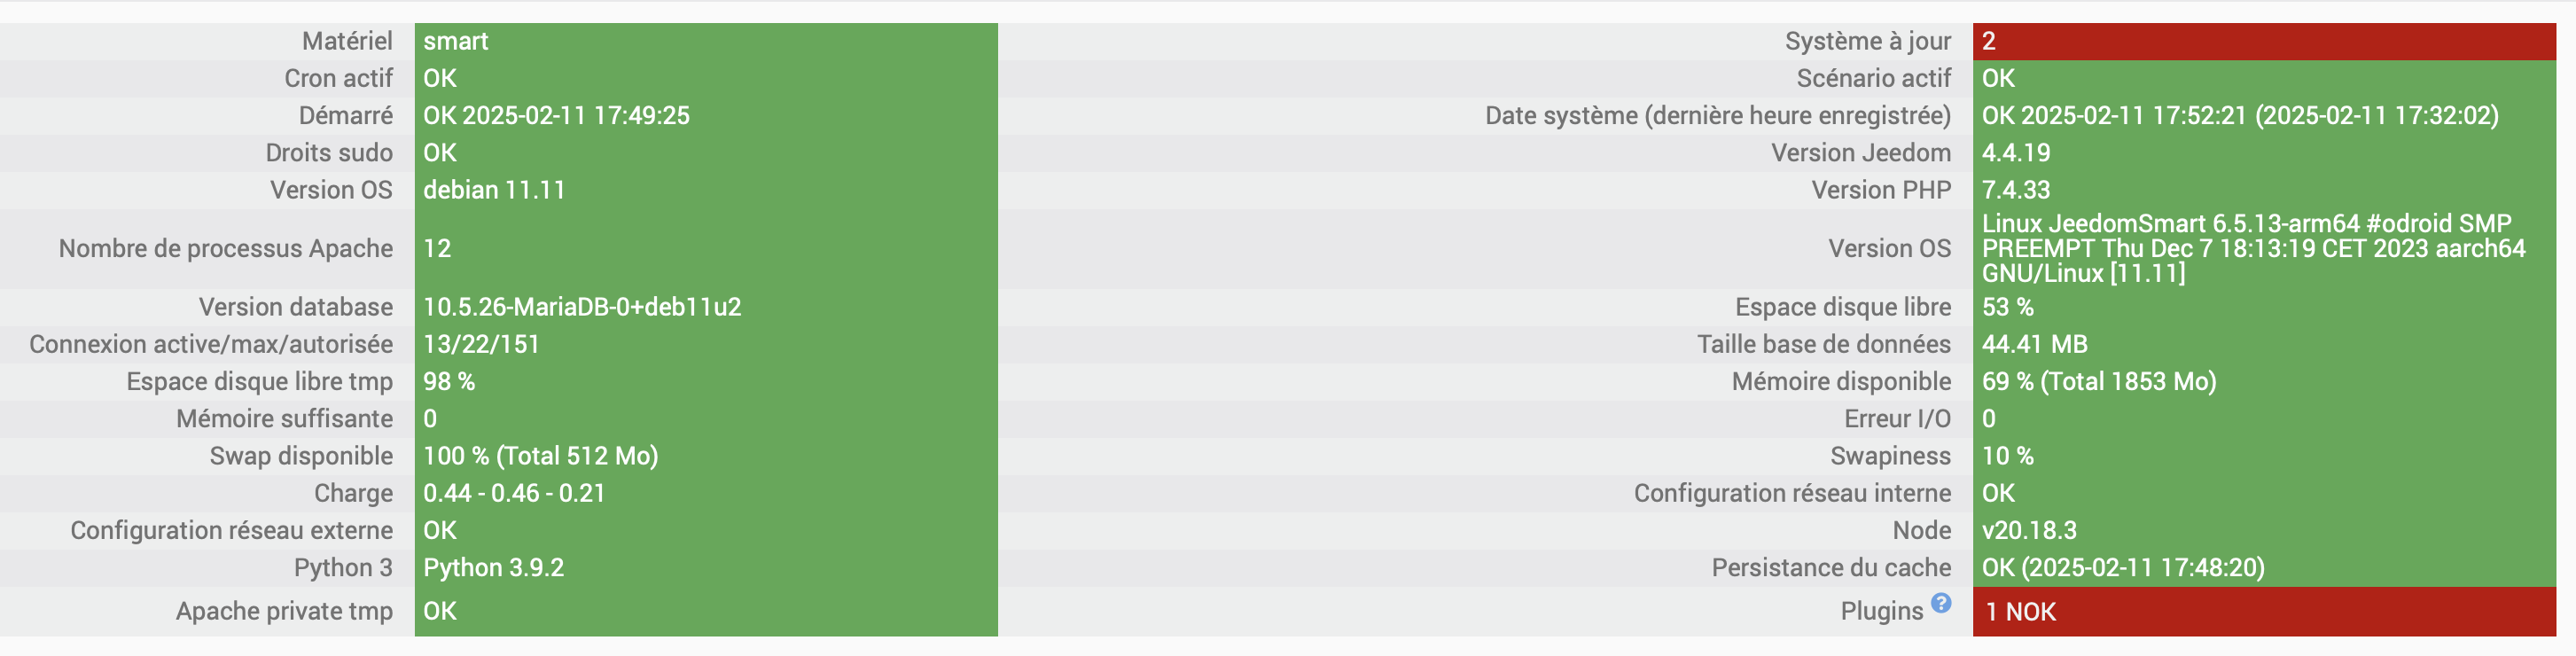Image resolution: width=2576 pixels, height=656 pixels.
Task: Click the PHP version 7.4.33 value
Action: (2016, 190)
